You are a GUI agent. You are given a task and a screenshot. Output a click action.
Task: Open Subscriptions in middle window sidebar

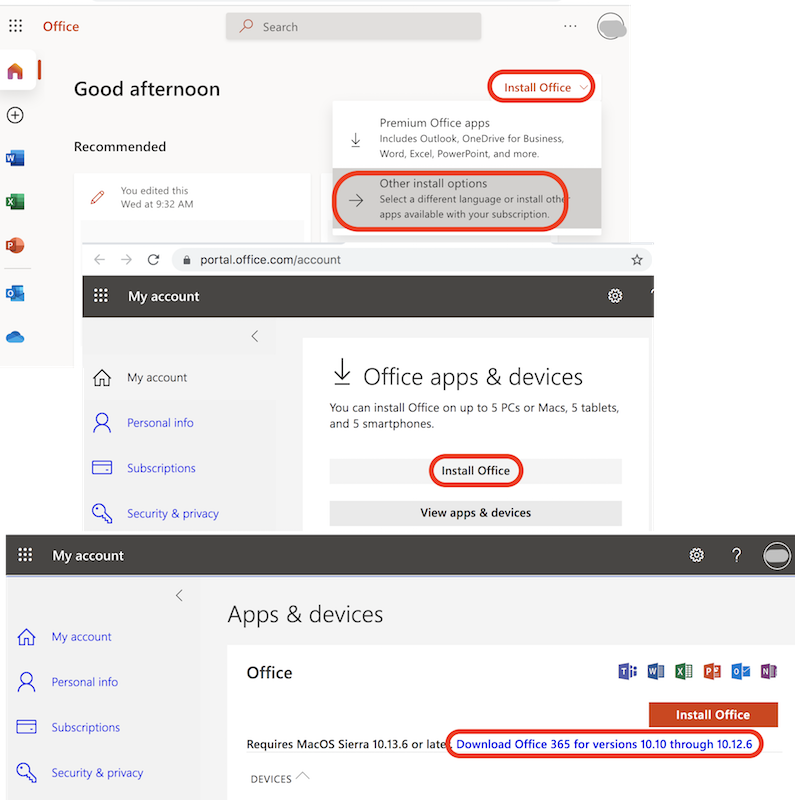coord(161,468)
